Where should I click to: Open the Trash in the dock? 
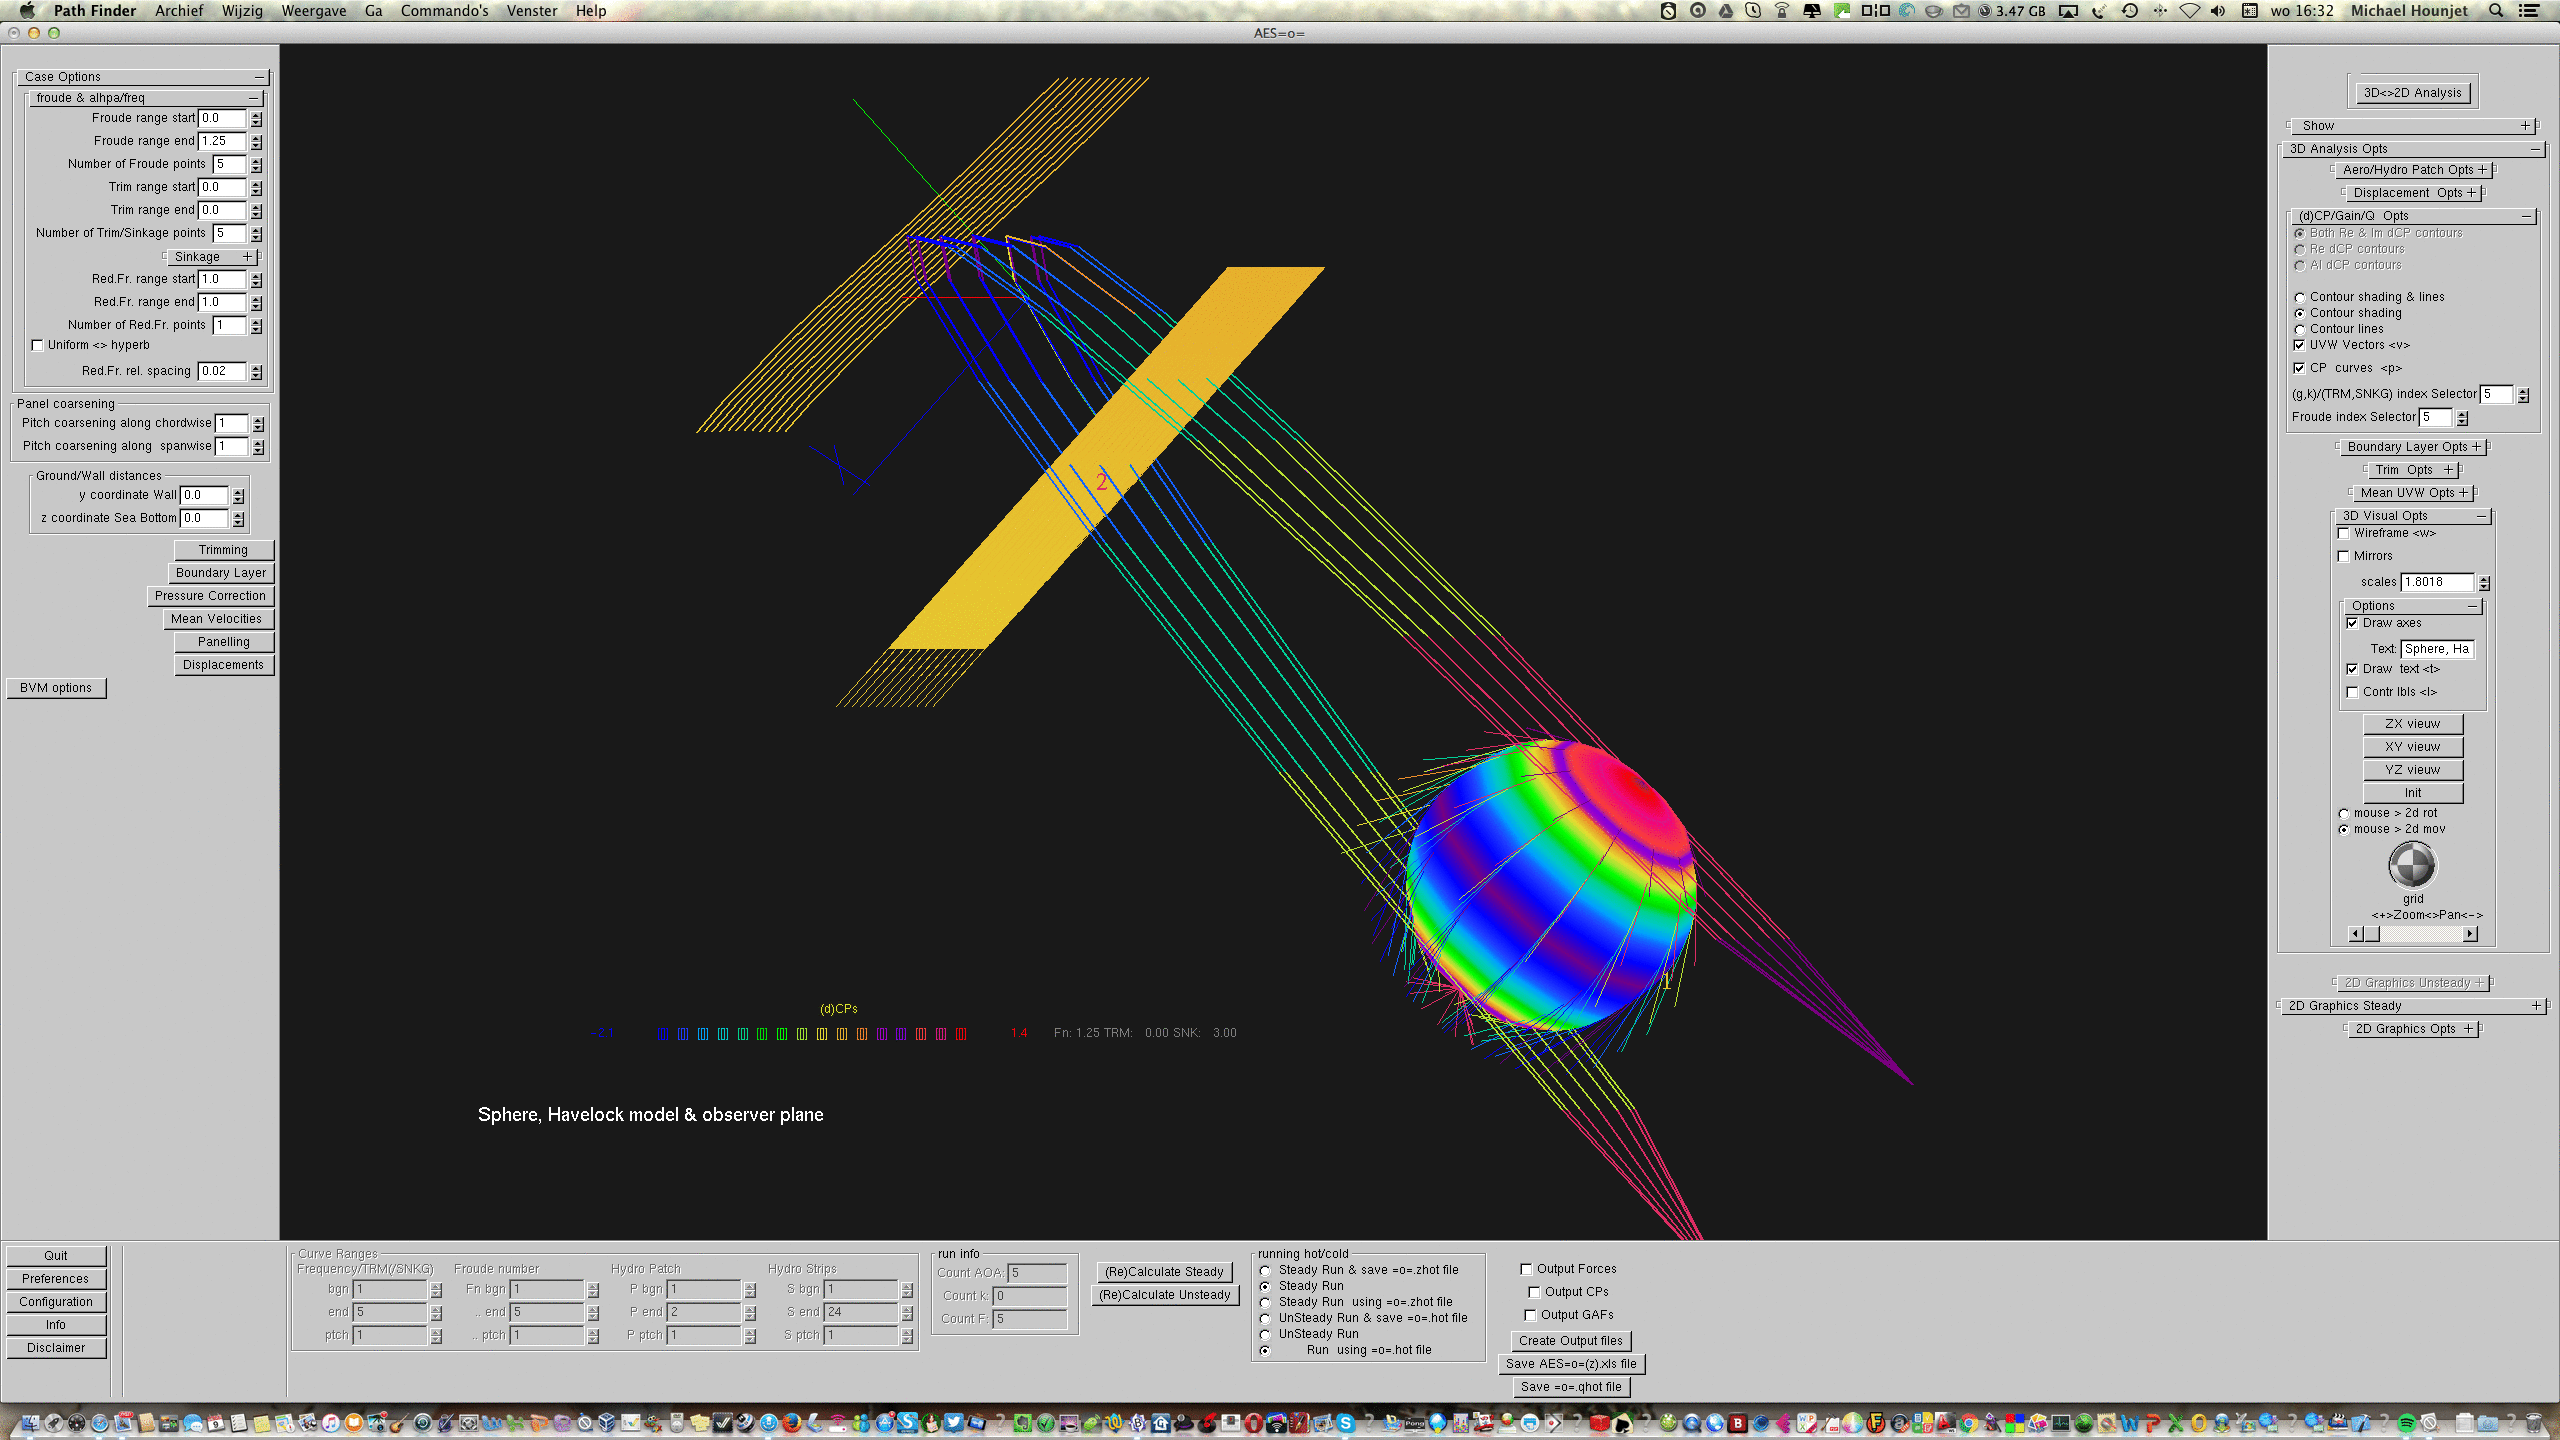pos(2533,1422)
